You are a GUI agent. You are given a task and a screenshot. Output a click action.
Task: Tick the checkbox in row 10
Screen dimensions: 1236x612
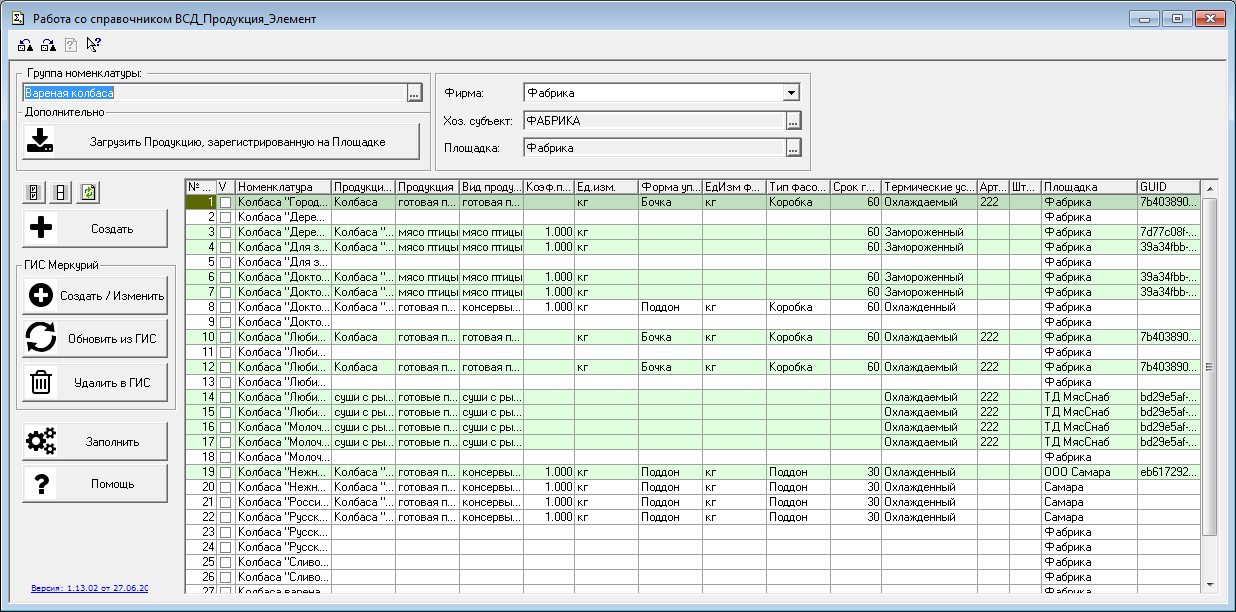point(225,337)
